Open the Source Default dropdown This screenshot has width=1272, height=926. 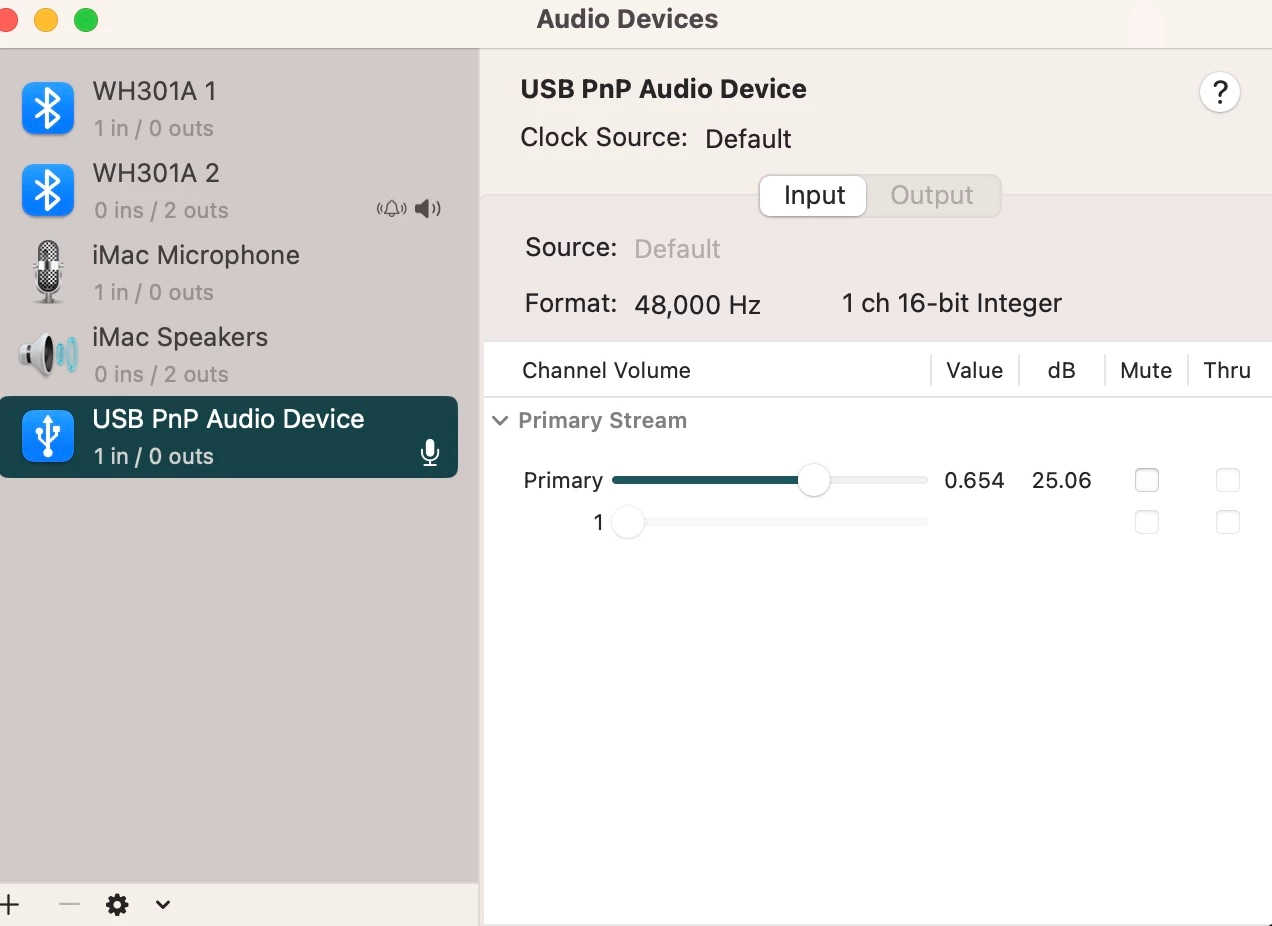point(677,249)
